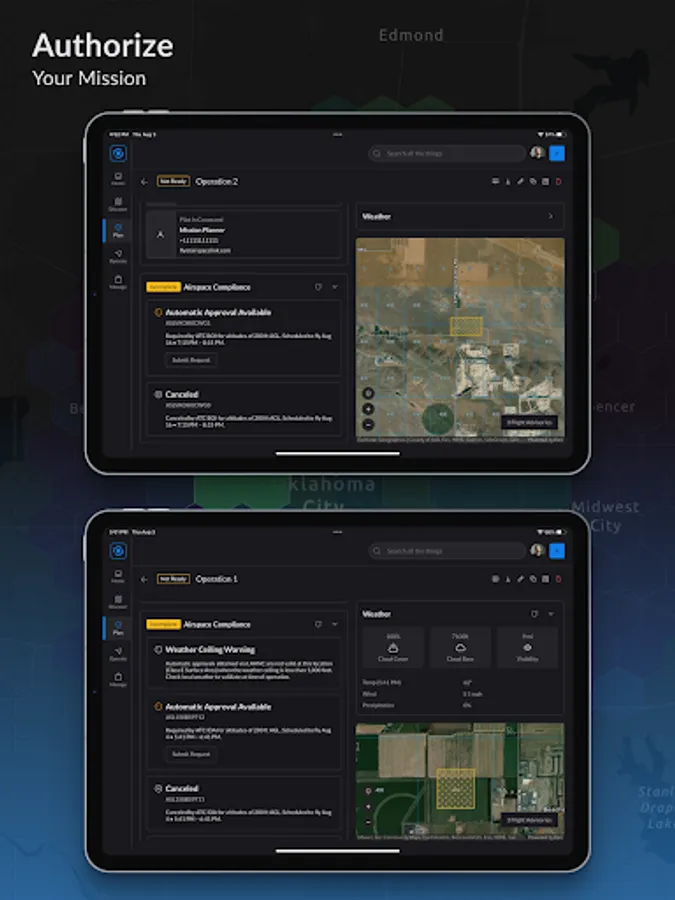Focus search field on Operation 1 screen
The image size is (675, 900).
pos(447,551)
